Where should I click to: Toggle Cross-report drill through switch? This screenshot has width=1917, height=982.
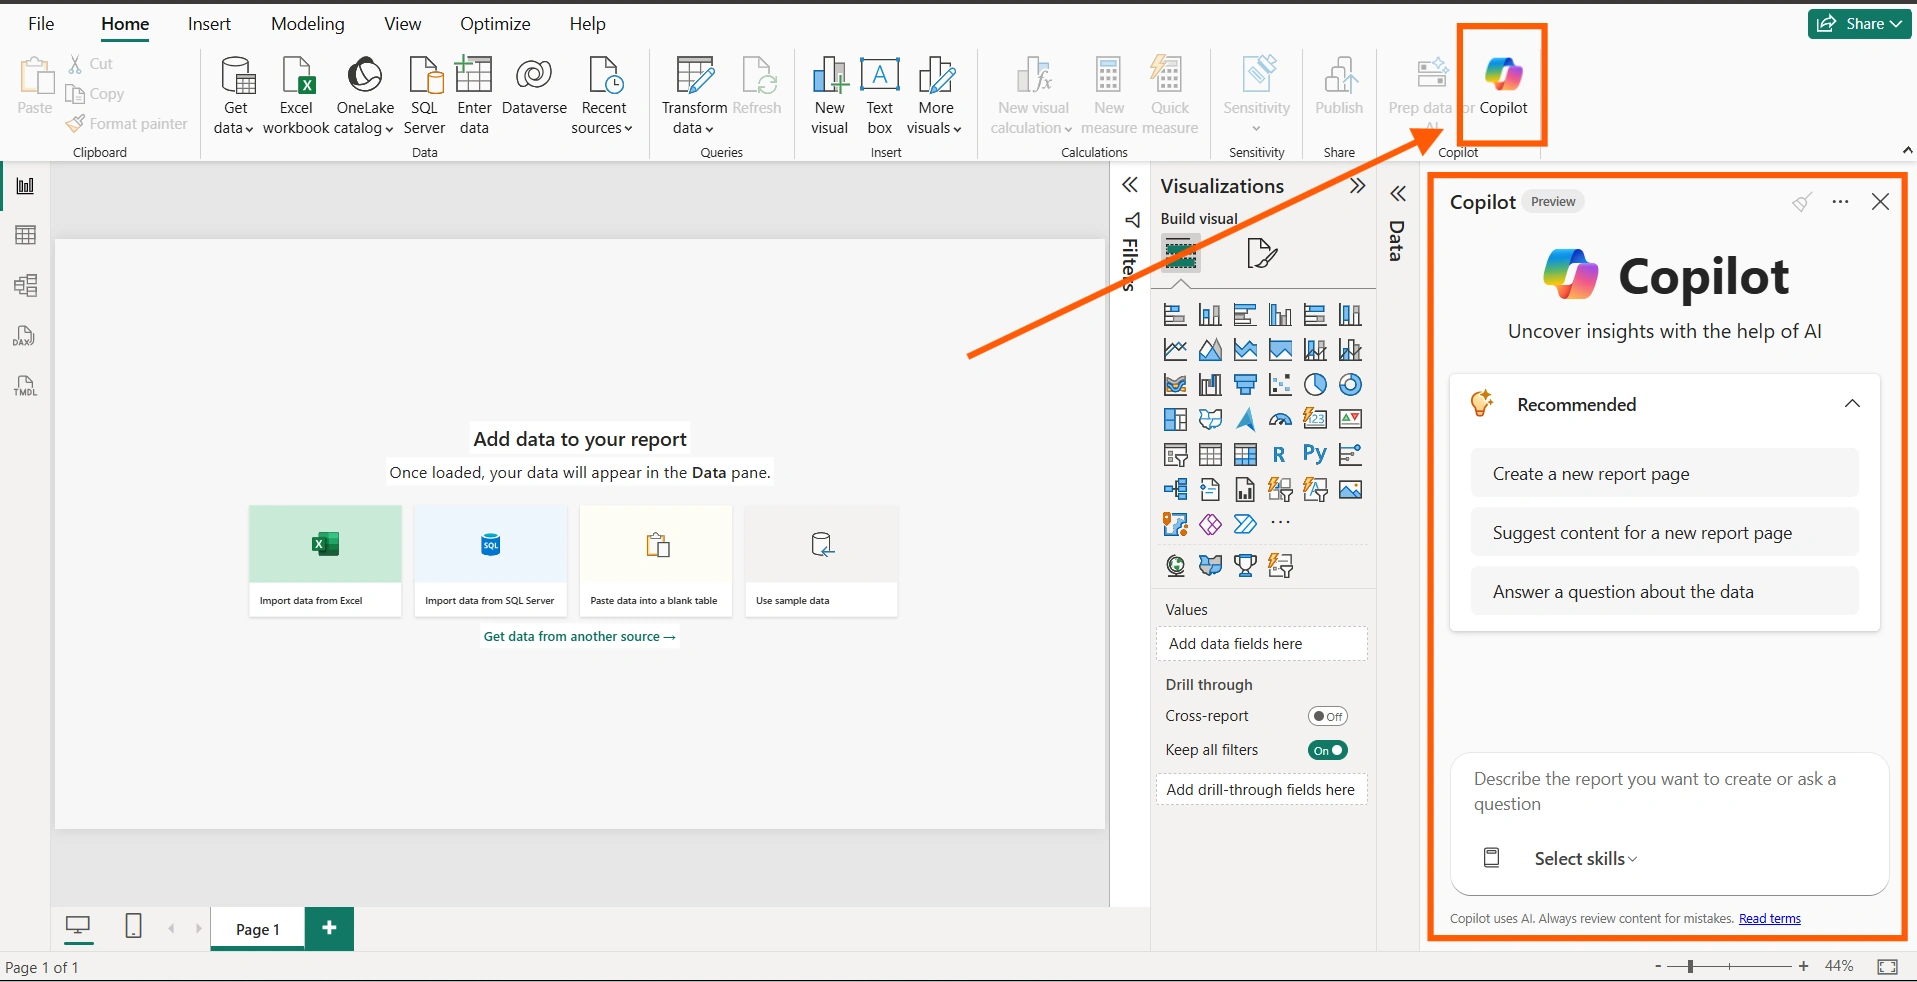[1328, 716]
